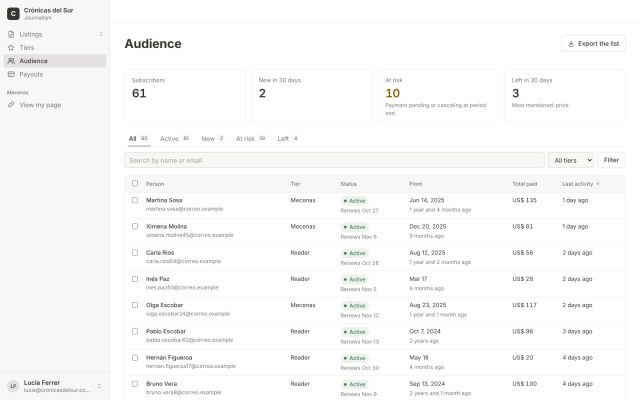Screen dimensions: 640x400
Task: Click the link icon beside View my page
Action: coord(11,105)
